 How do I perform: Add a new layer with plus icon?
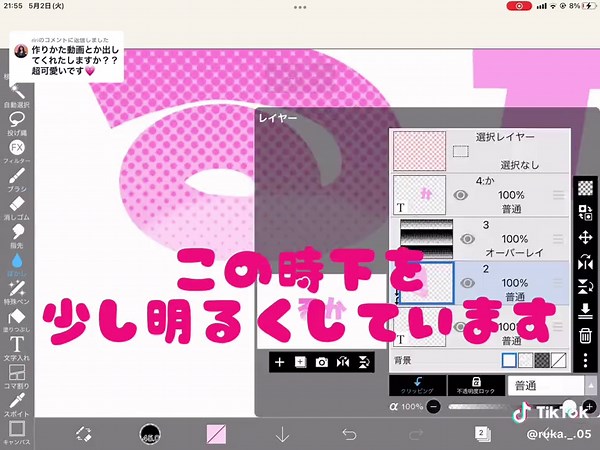click(x=279, y=362)
